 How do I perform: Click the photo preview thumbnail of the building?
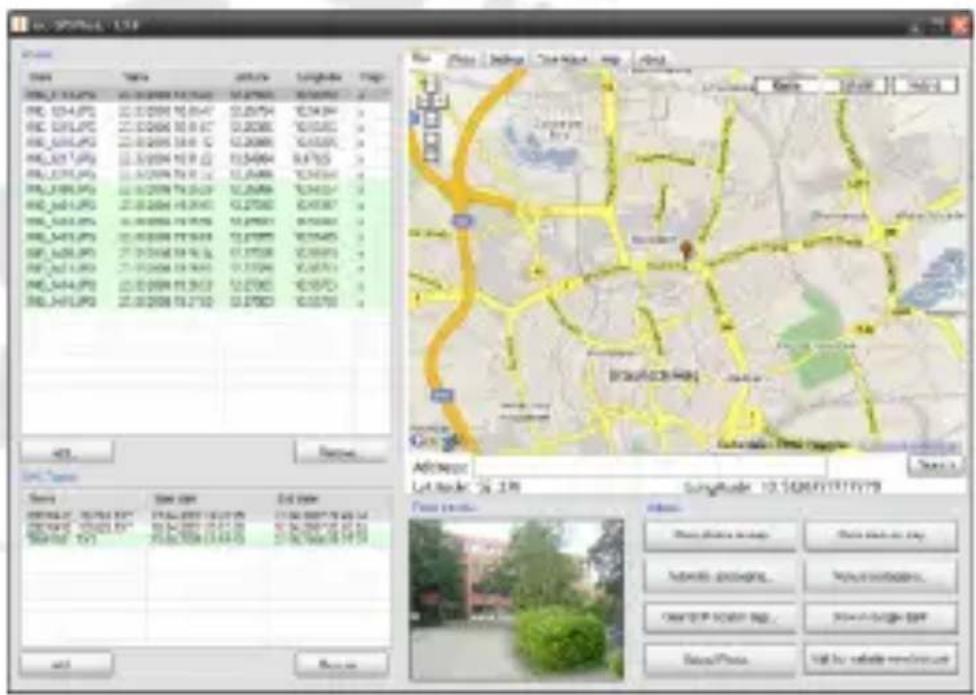pyautogui.click(x=516, y=600)
